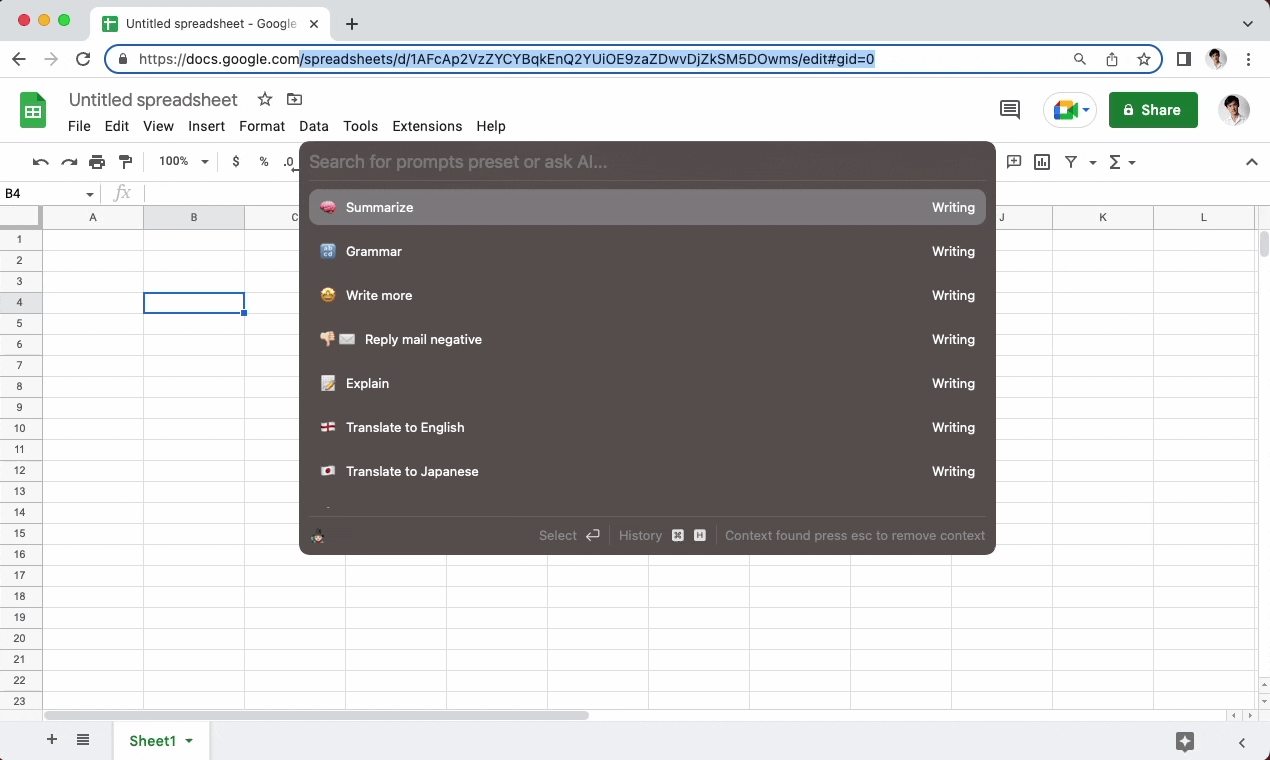Screen dimensions: 1270x760
Task: Choose the Translate to Japanese preset
Action: pos(647,471)
